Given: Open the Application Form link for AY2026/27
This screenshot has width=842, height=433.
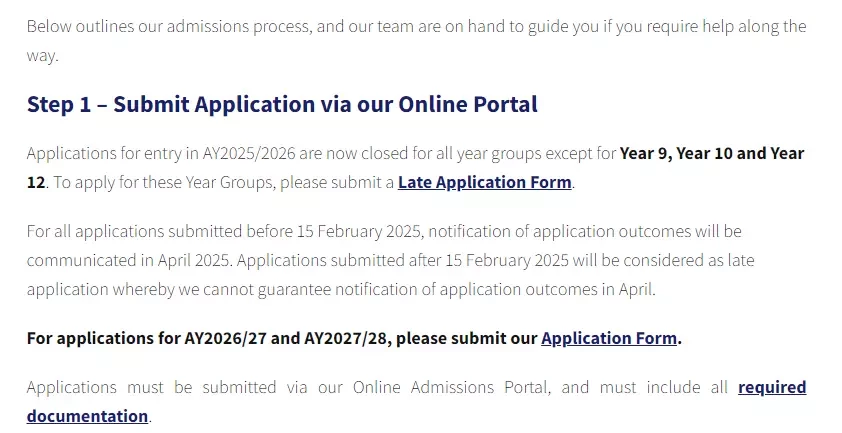Looking at the screenshot, I should tap(609, 338).
